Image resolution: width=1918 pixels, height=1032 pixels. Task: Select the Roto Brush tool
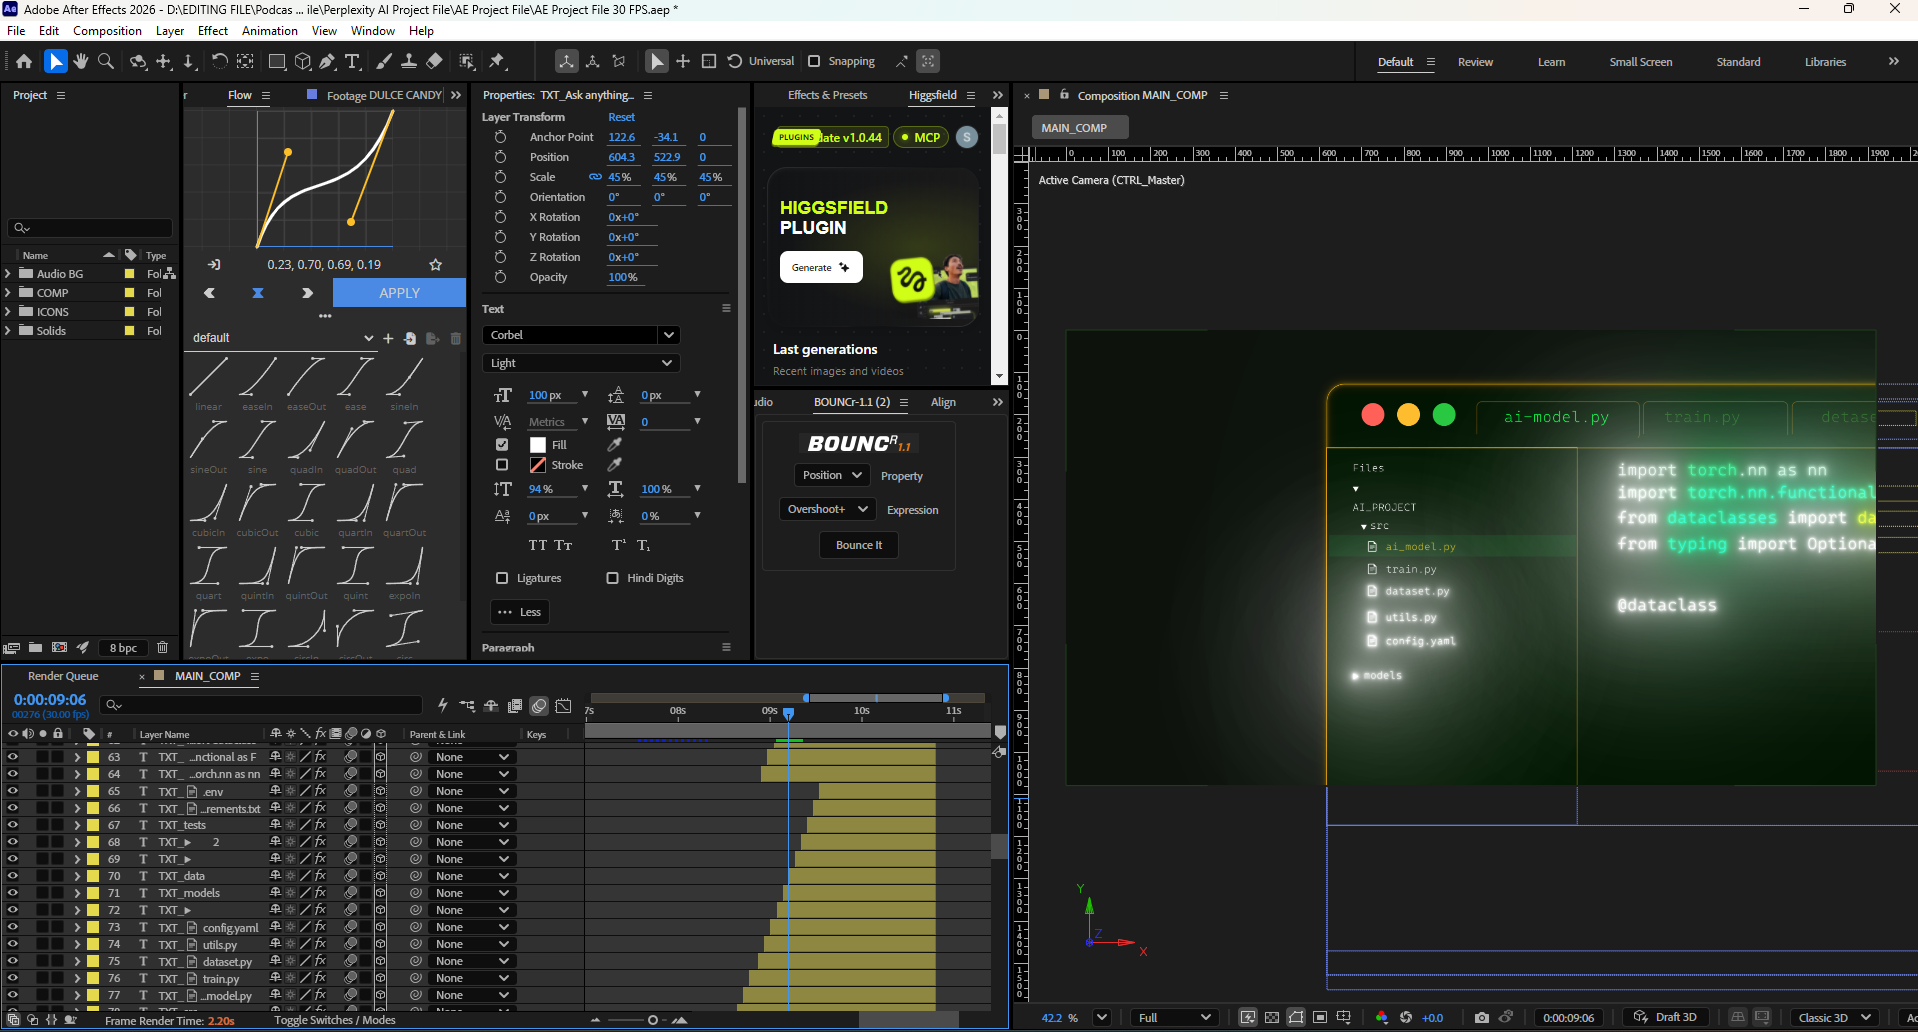tap(466, 62)
